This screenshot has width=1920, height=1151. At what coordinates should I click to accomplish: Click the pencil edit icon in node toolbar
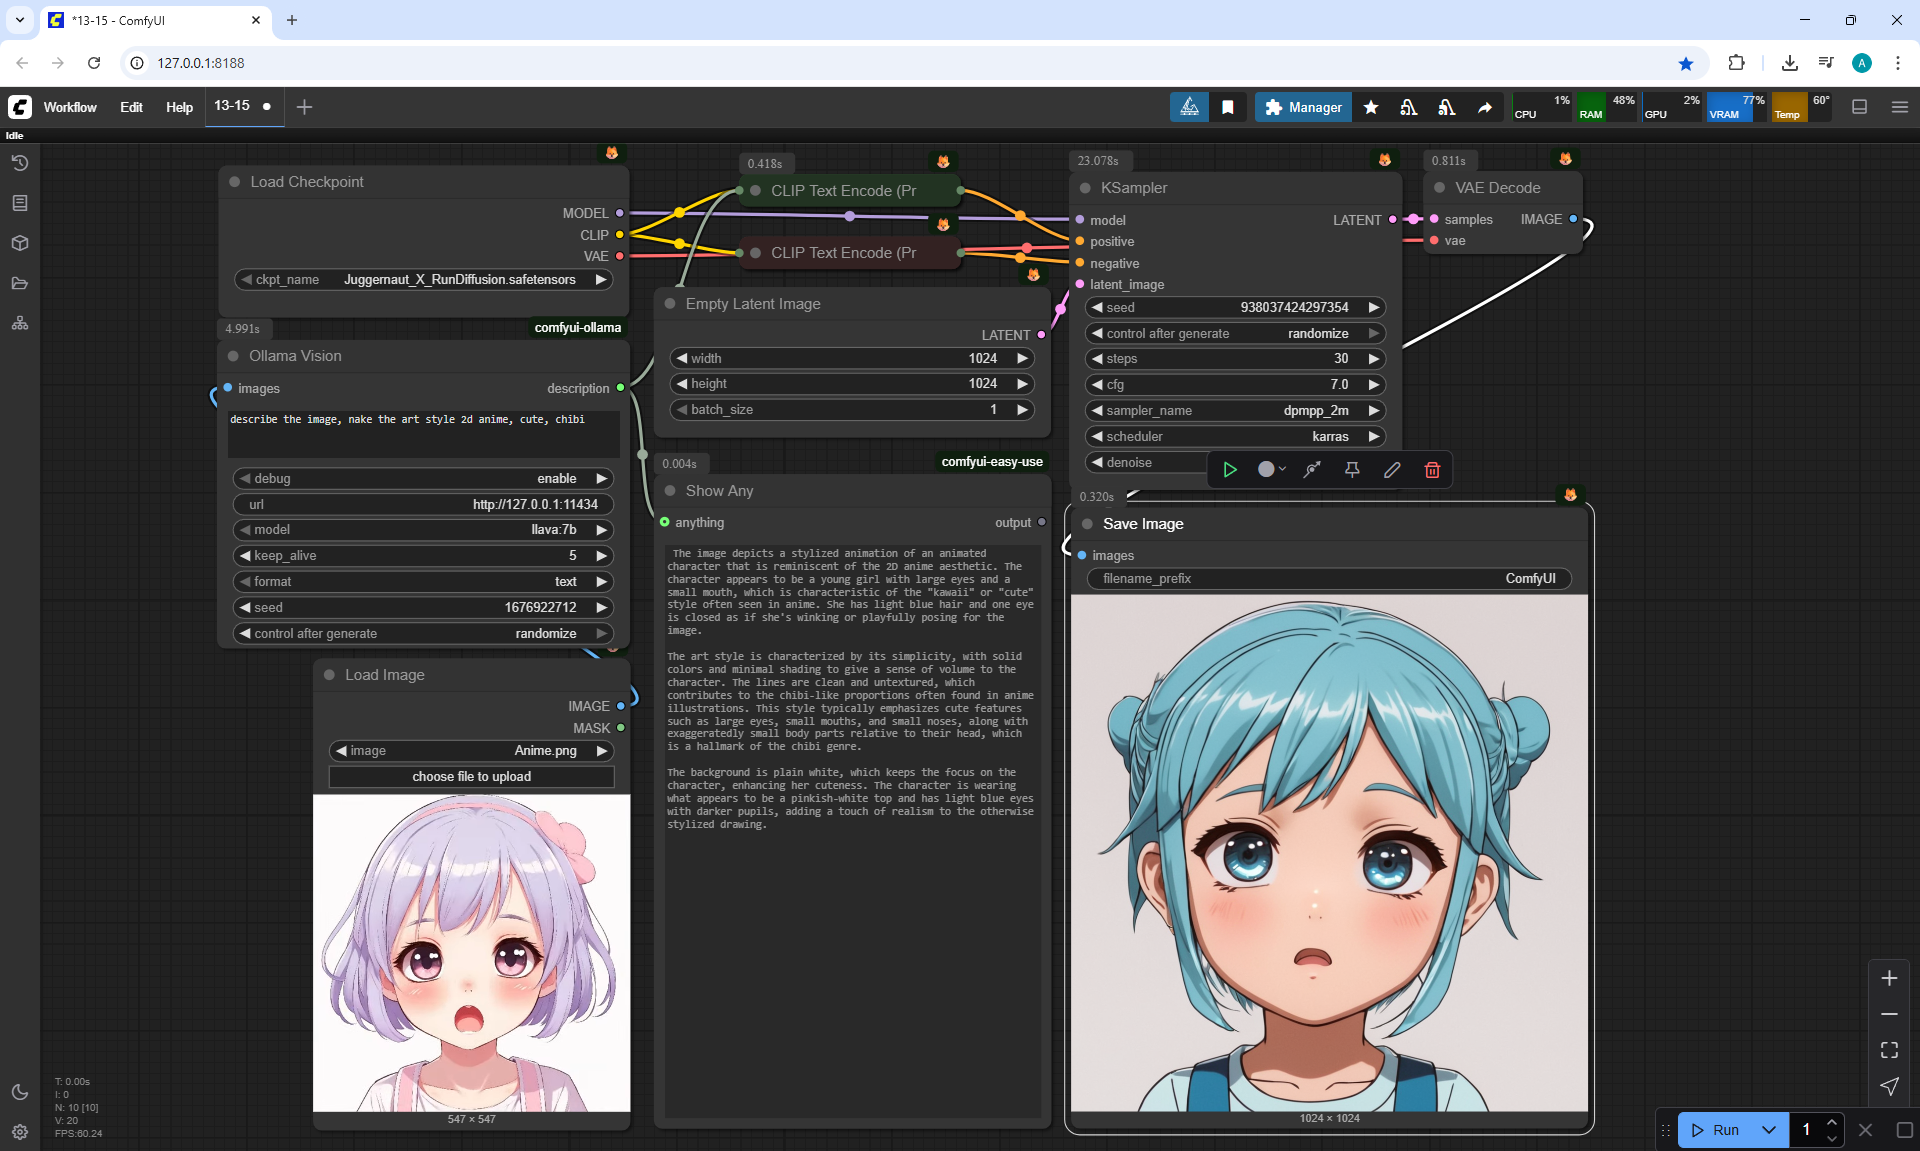[1392, 470]
